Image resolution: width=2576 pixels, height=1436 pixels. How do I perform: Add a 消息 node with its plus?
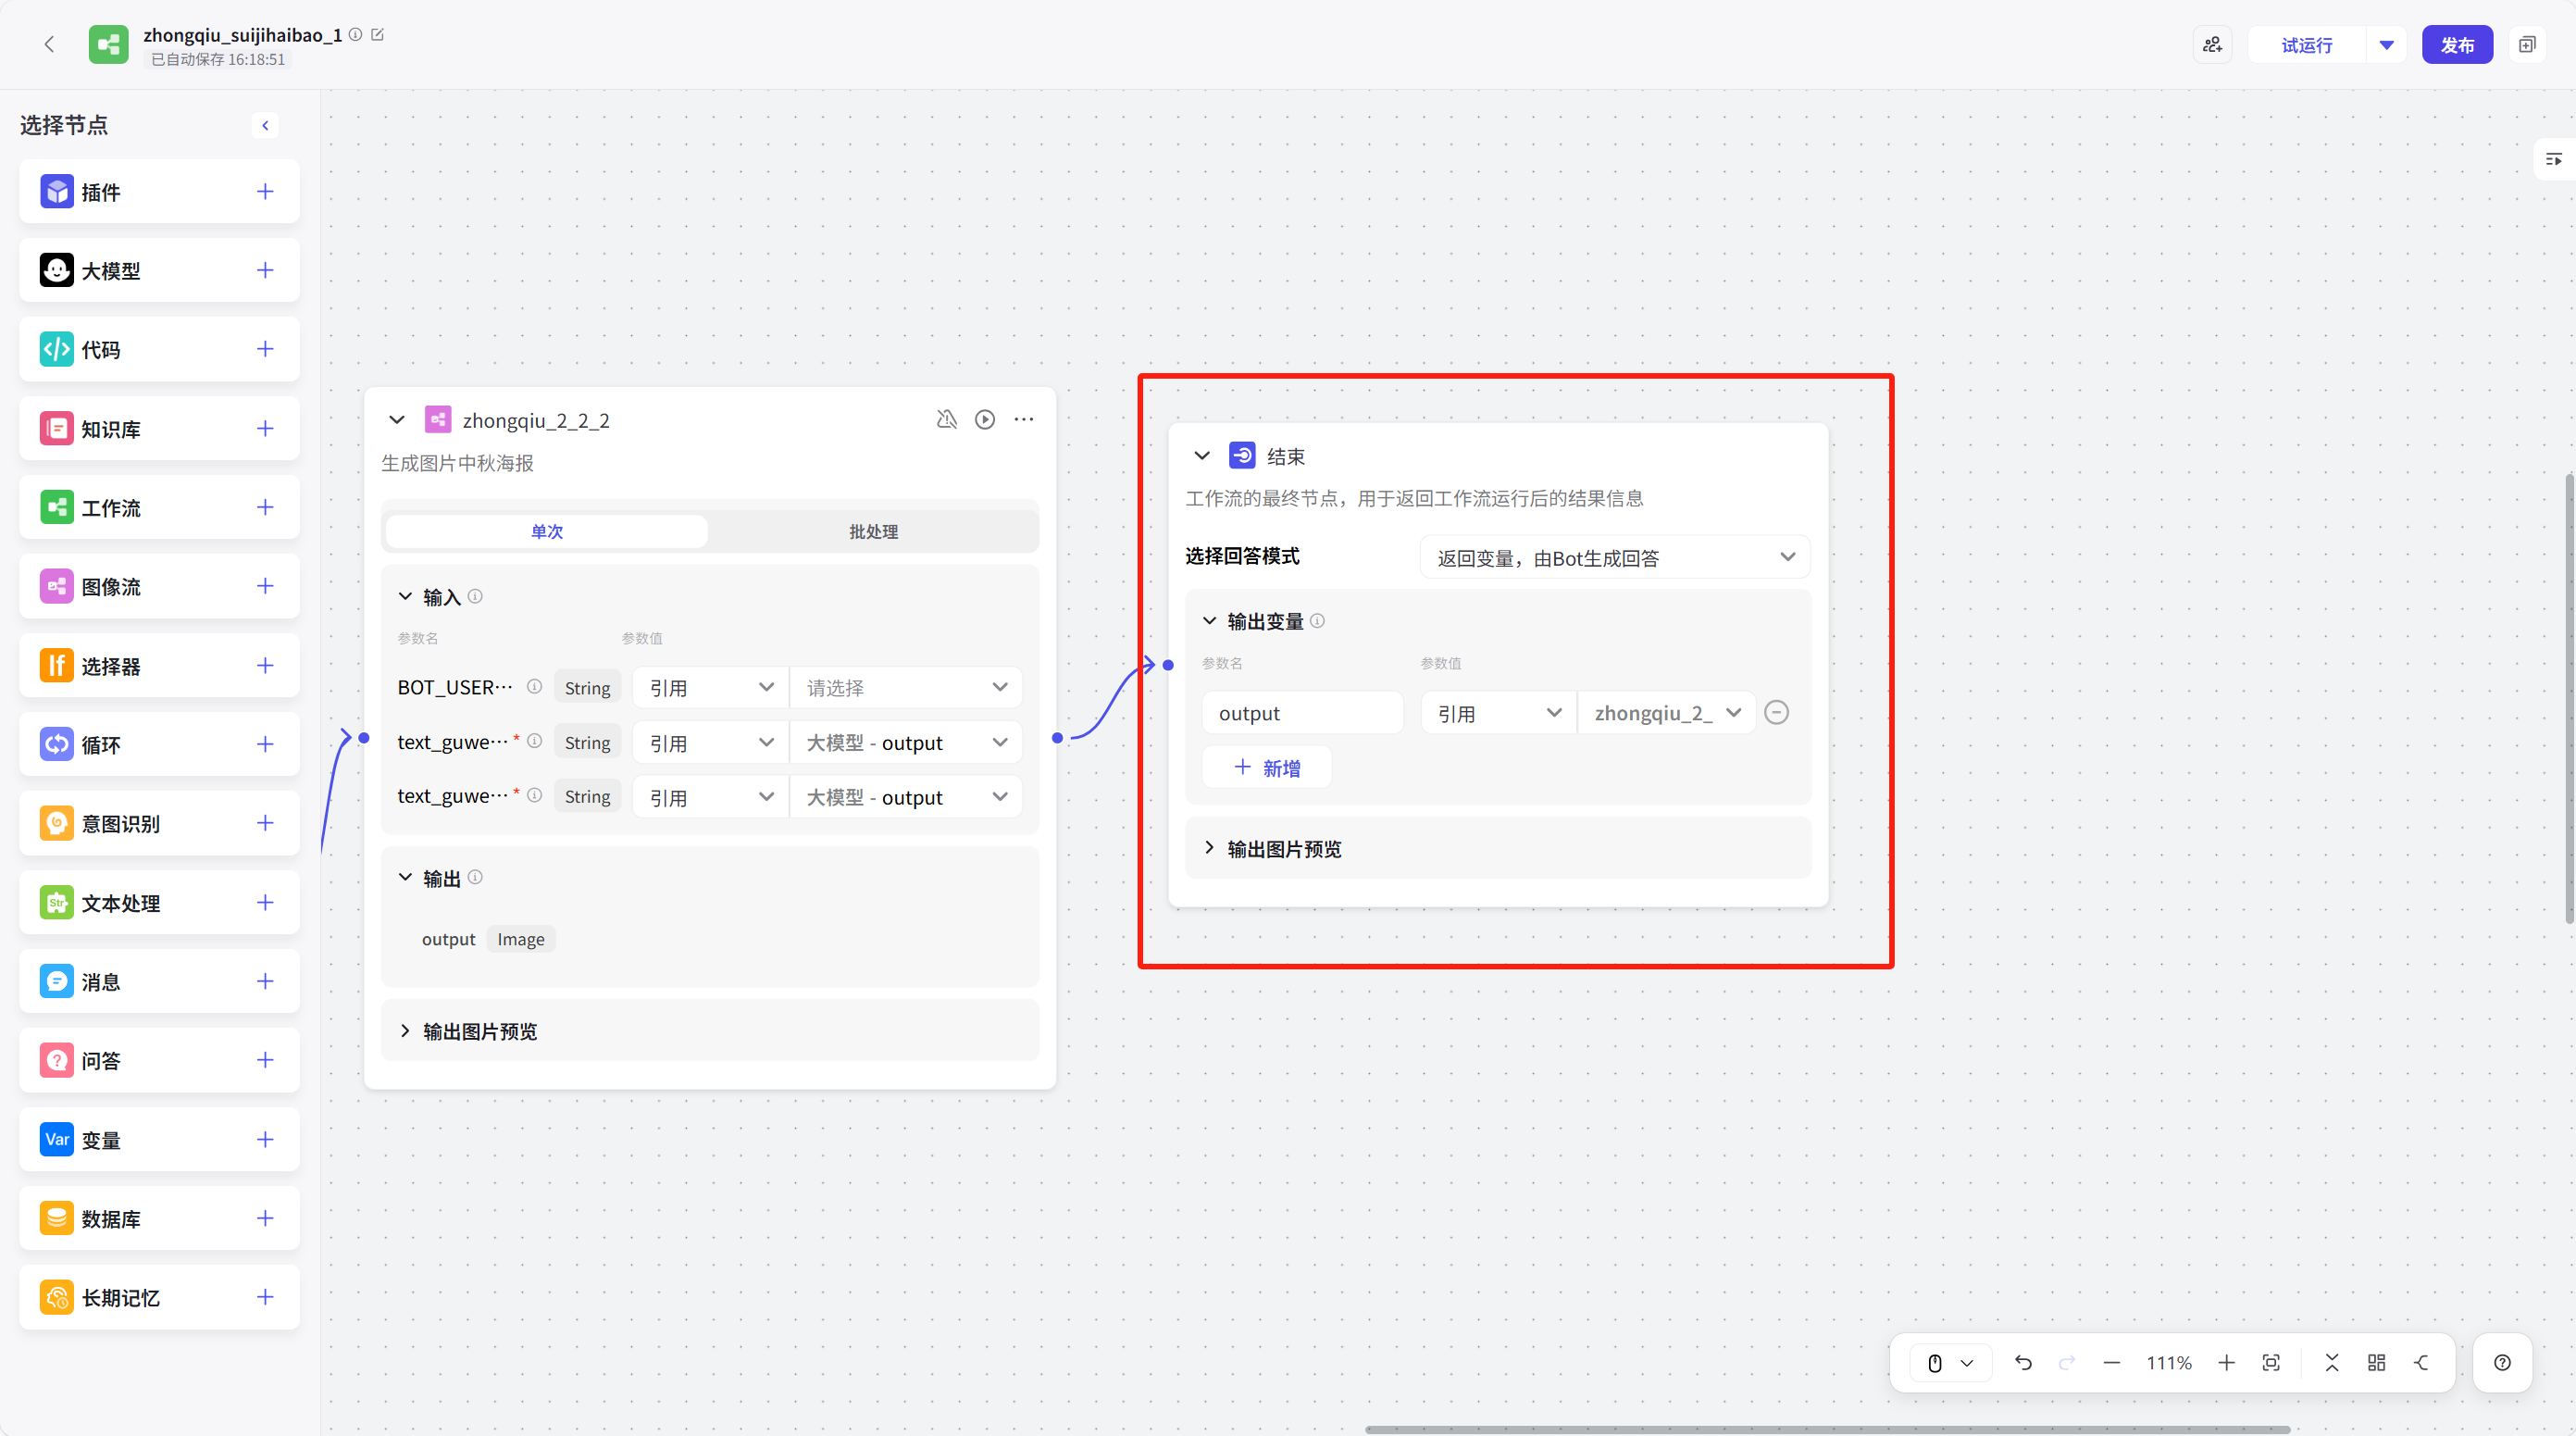click(x=265, y=981)
